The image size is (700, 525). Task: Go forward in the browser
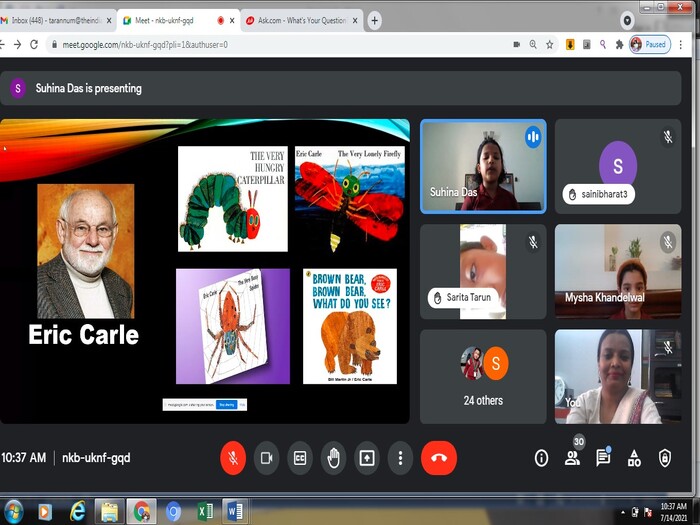click(17, 45)
